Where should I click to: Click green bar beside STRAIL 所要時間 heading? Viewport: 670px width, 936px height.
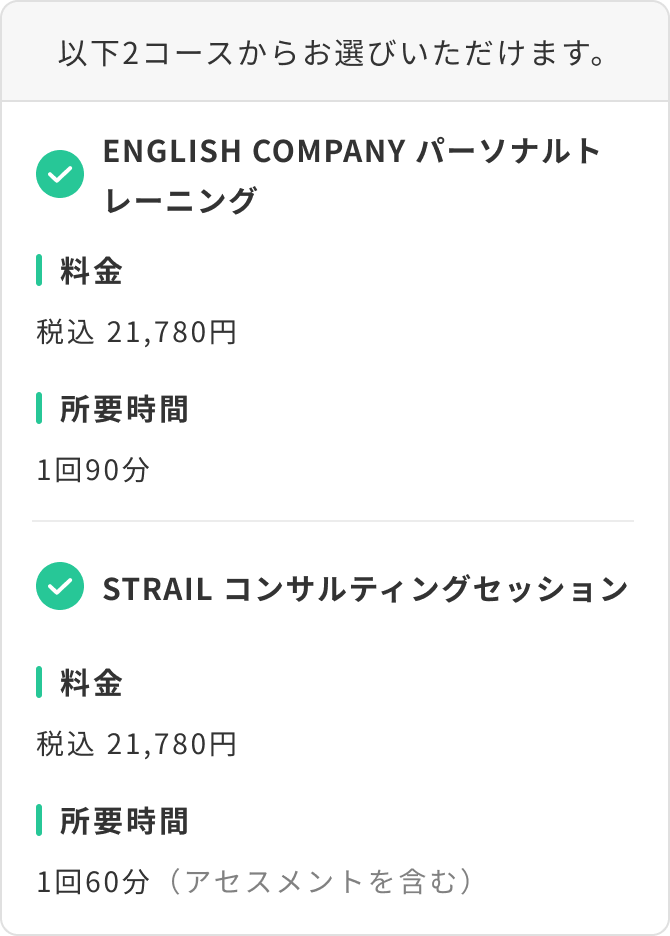tap(39, 820)
